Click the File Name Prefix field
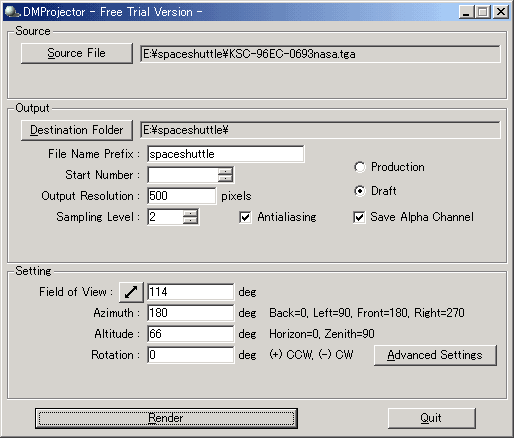 225,154
